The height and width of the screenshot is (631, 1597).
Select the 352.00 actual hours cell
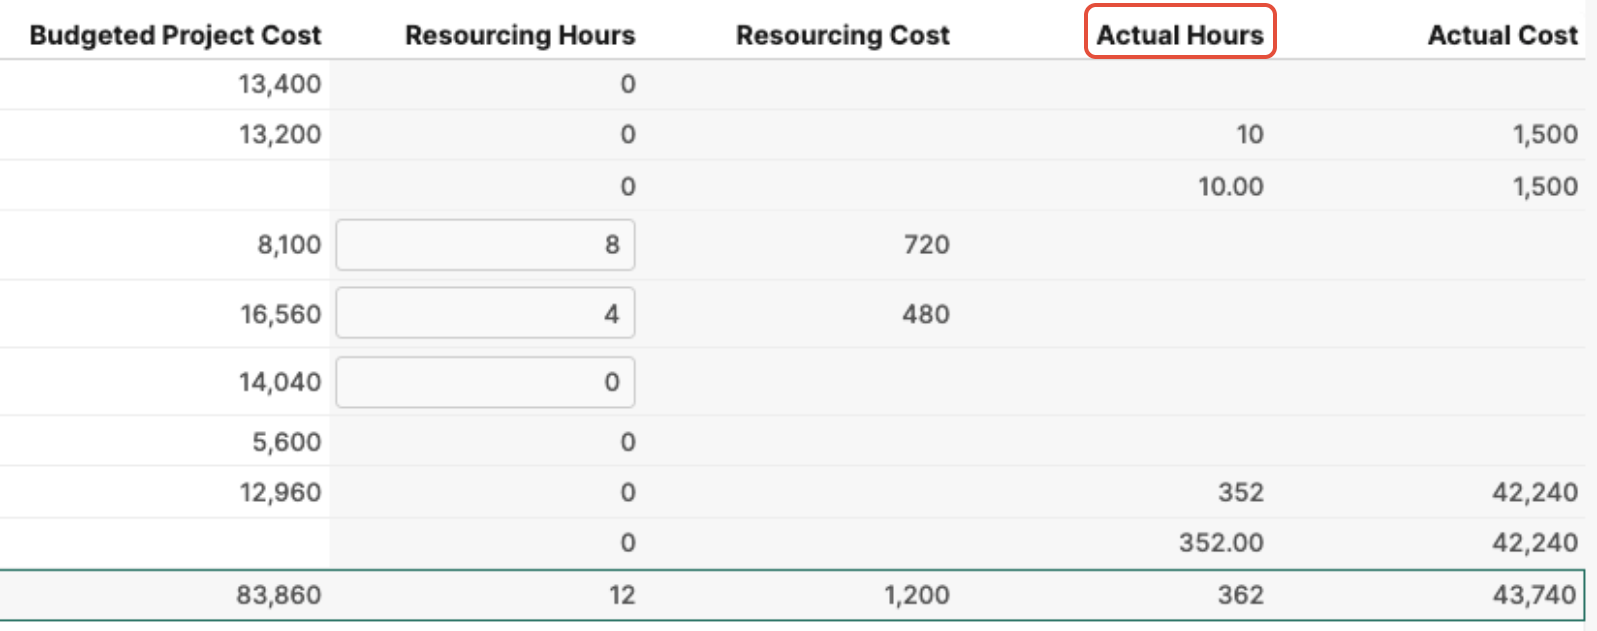click(x=1221, y=542)
